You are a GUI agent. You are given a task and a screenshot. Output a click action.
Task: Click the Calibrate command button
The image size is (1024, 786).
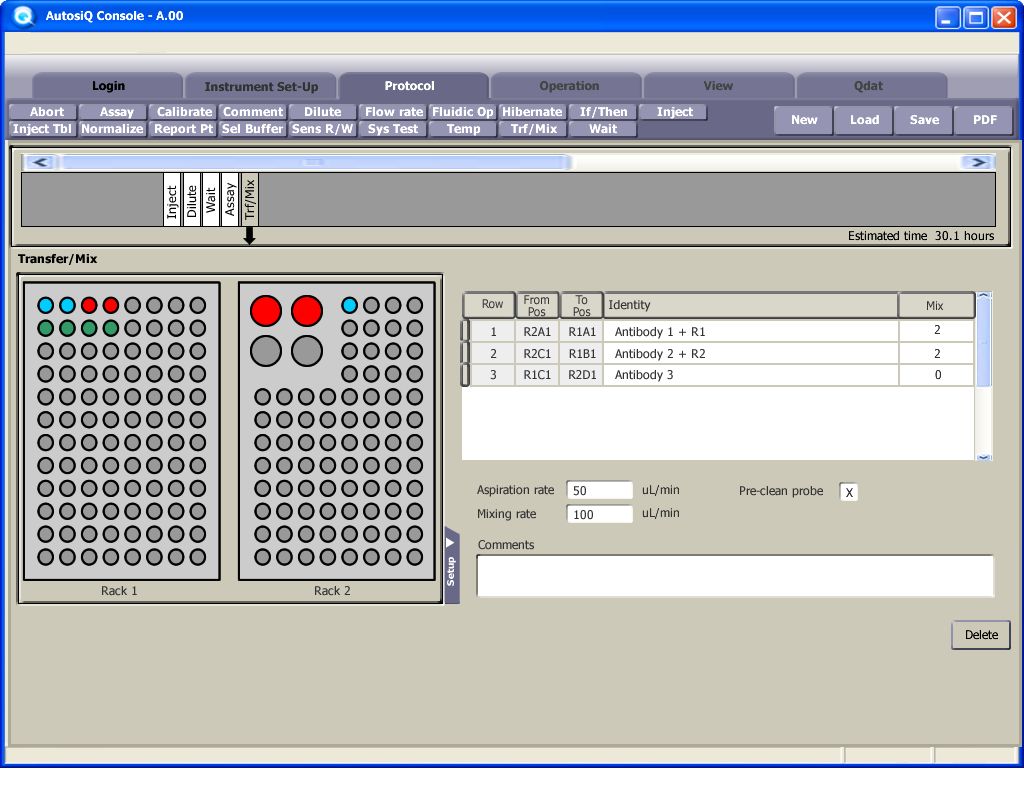pyautogui.click(x=184, y=112)
